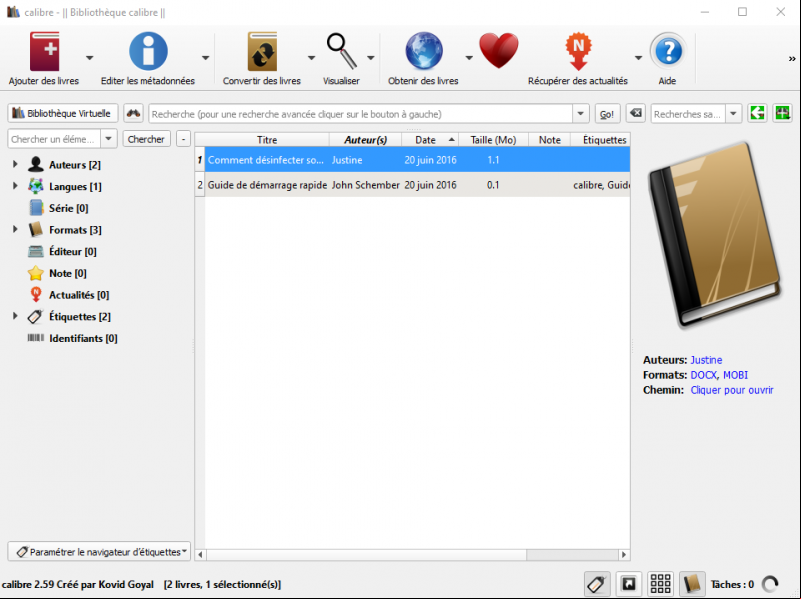Sort by the Titre column header
Viewport: 801px width, 599px height.
267,139
